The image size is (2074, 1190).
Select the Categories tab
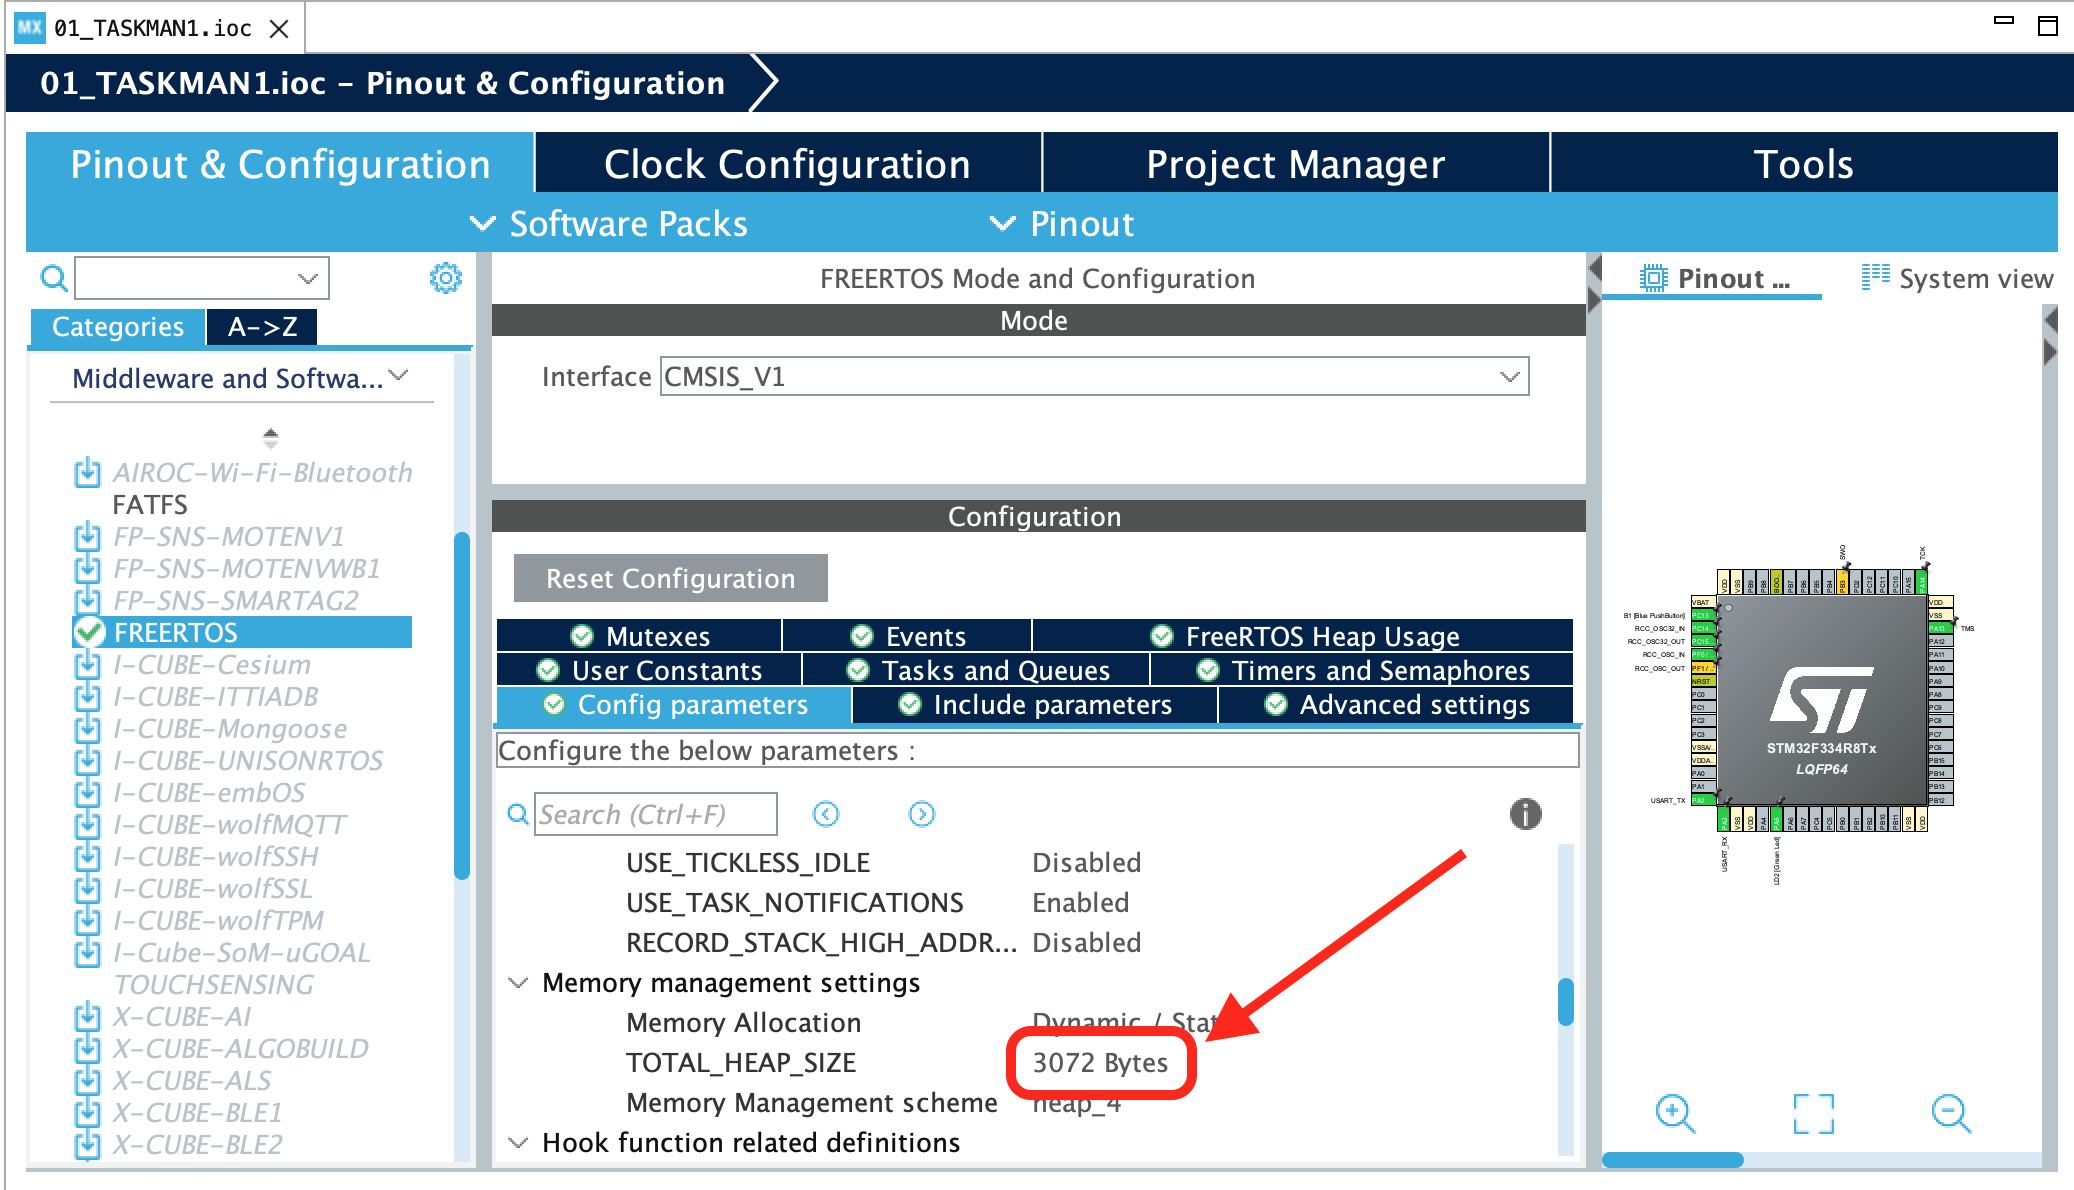coord(117,327)
